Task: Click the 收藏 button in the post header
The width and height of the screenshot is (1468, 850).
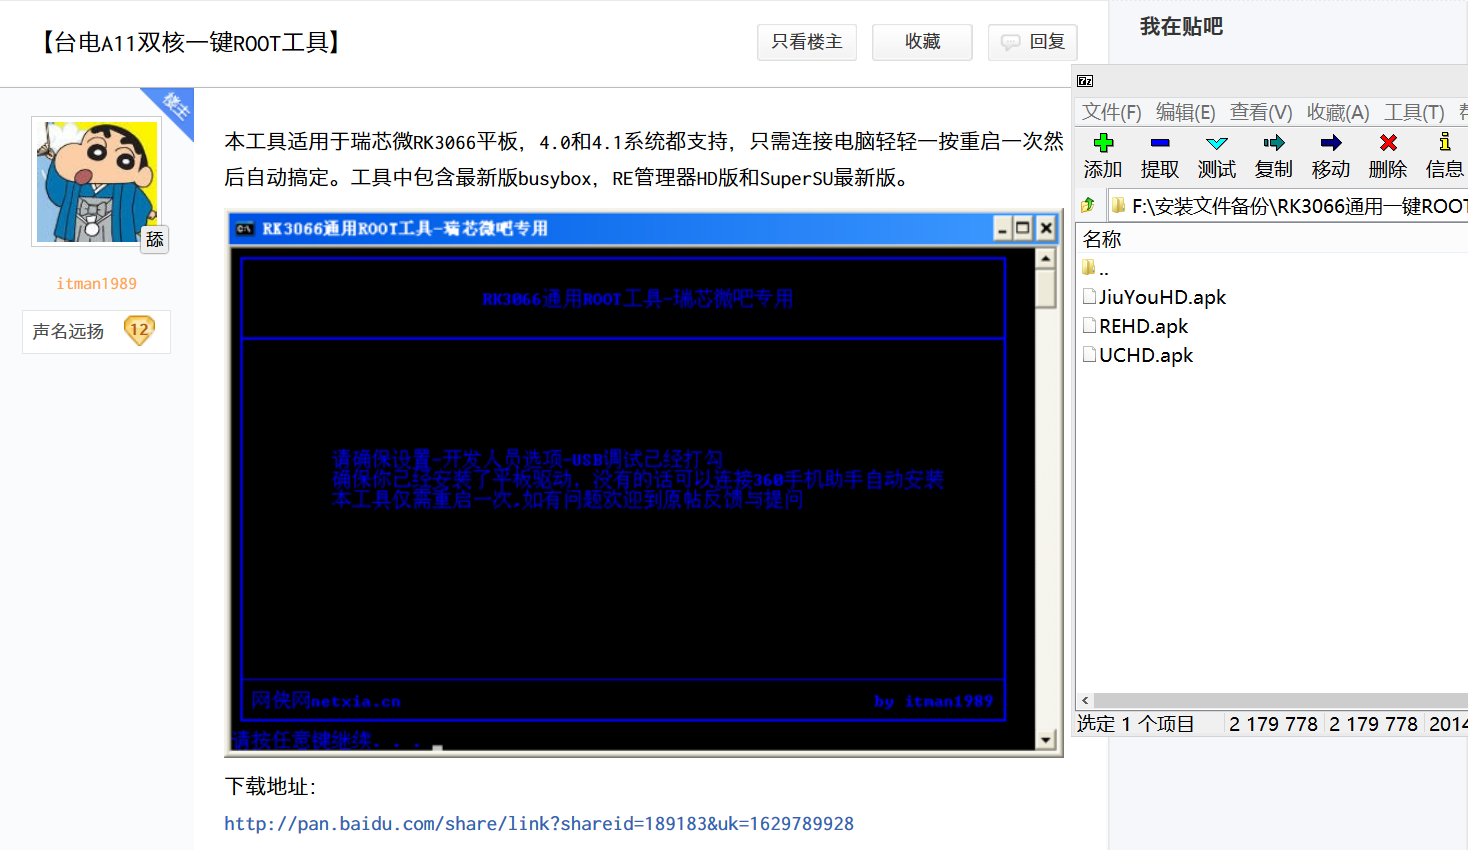Action: tap(922, 42)
